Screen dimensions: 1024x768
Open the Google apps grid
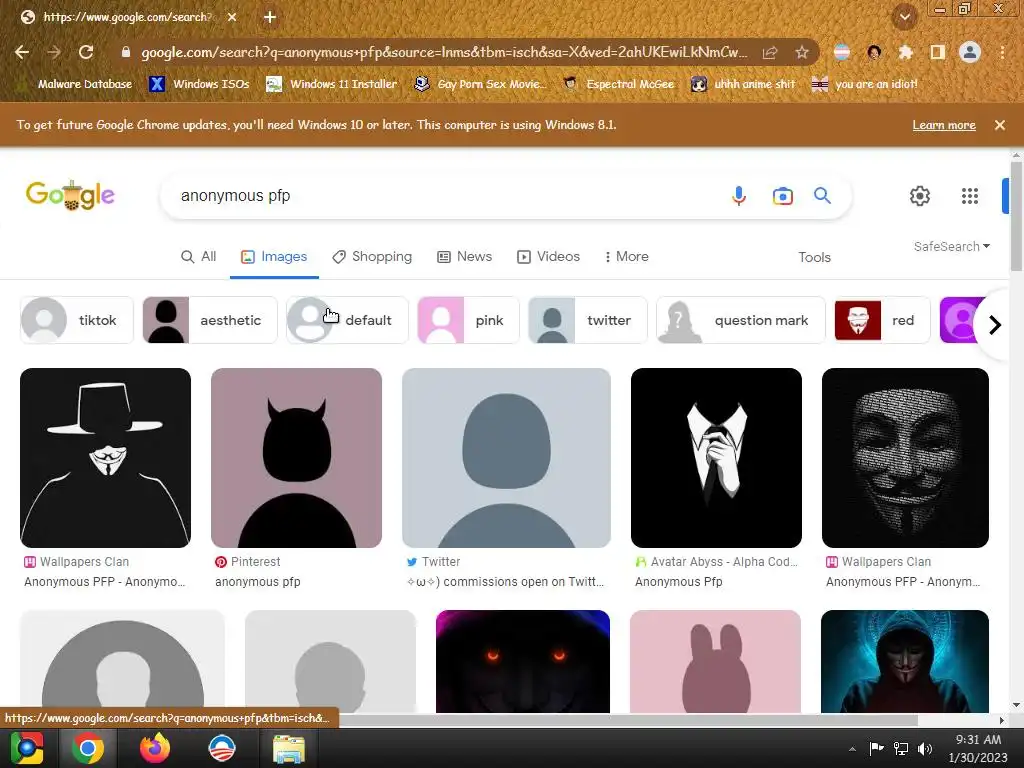point(970,196)
